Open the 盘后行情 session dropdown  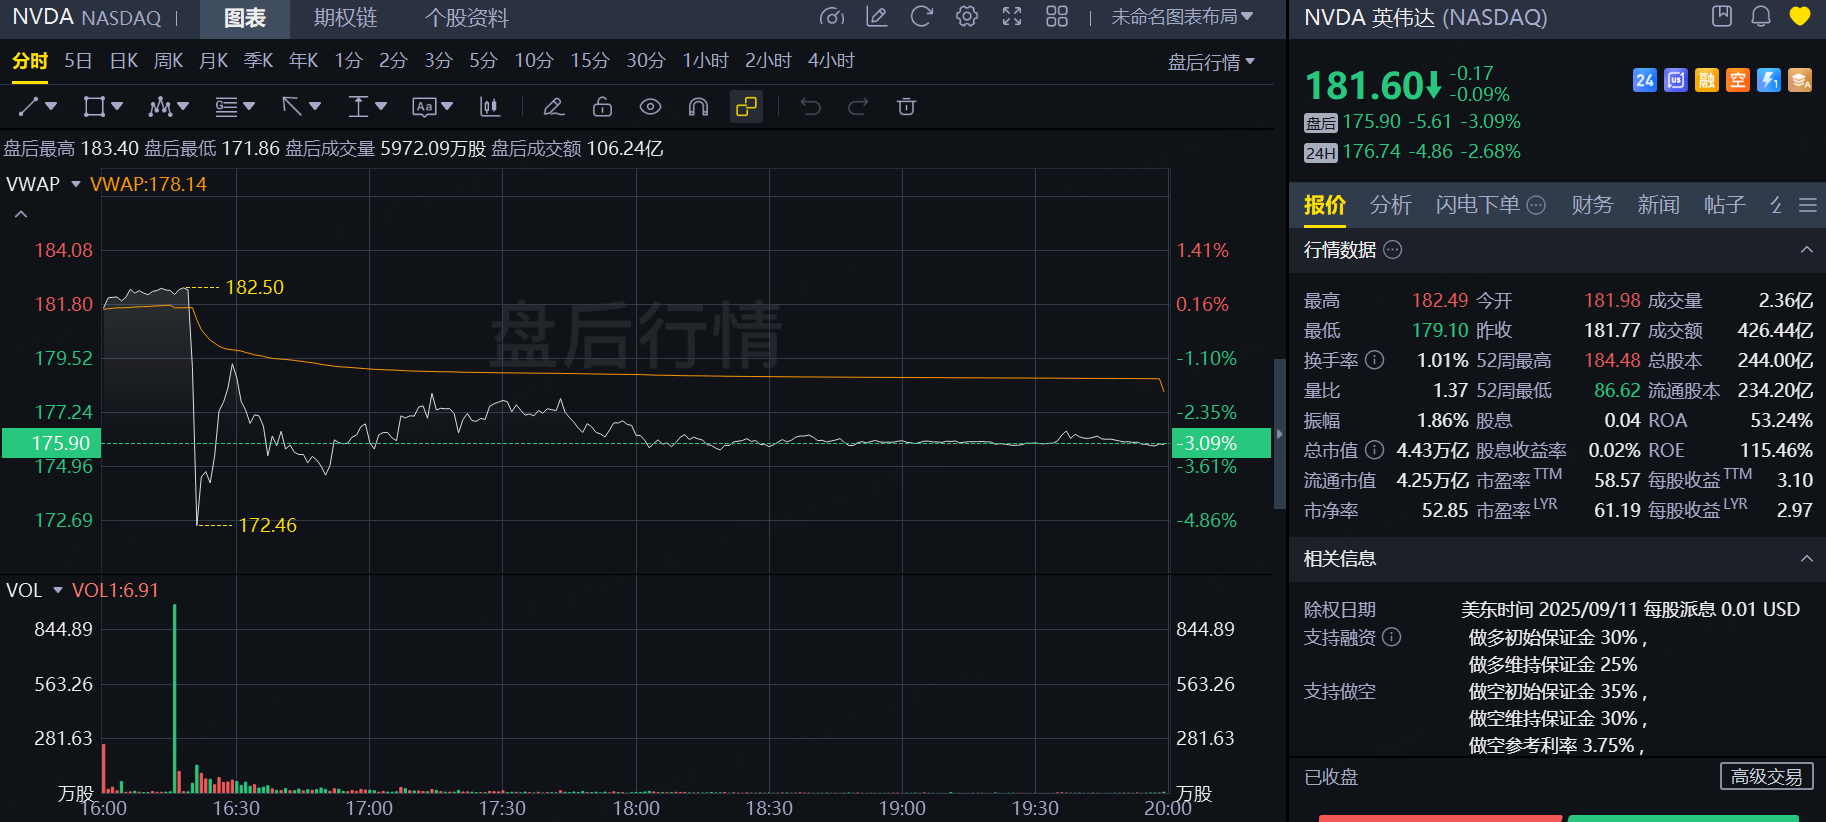click(x=1211, y=62)
